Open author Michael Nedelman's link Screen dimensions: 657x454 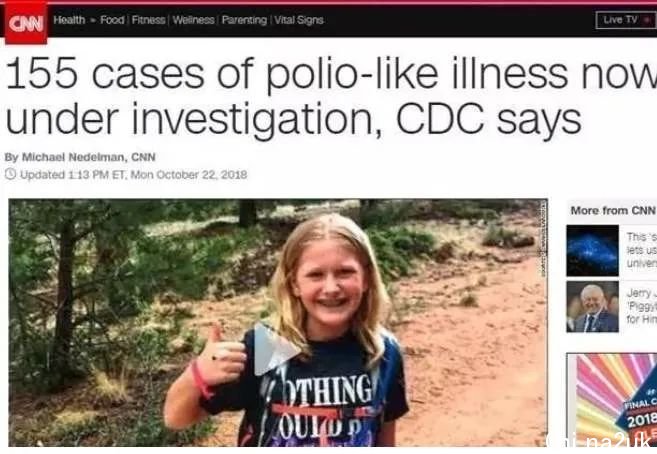(73, 157)
